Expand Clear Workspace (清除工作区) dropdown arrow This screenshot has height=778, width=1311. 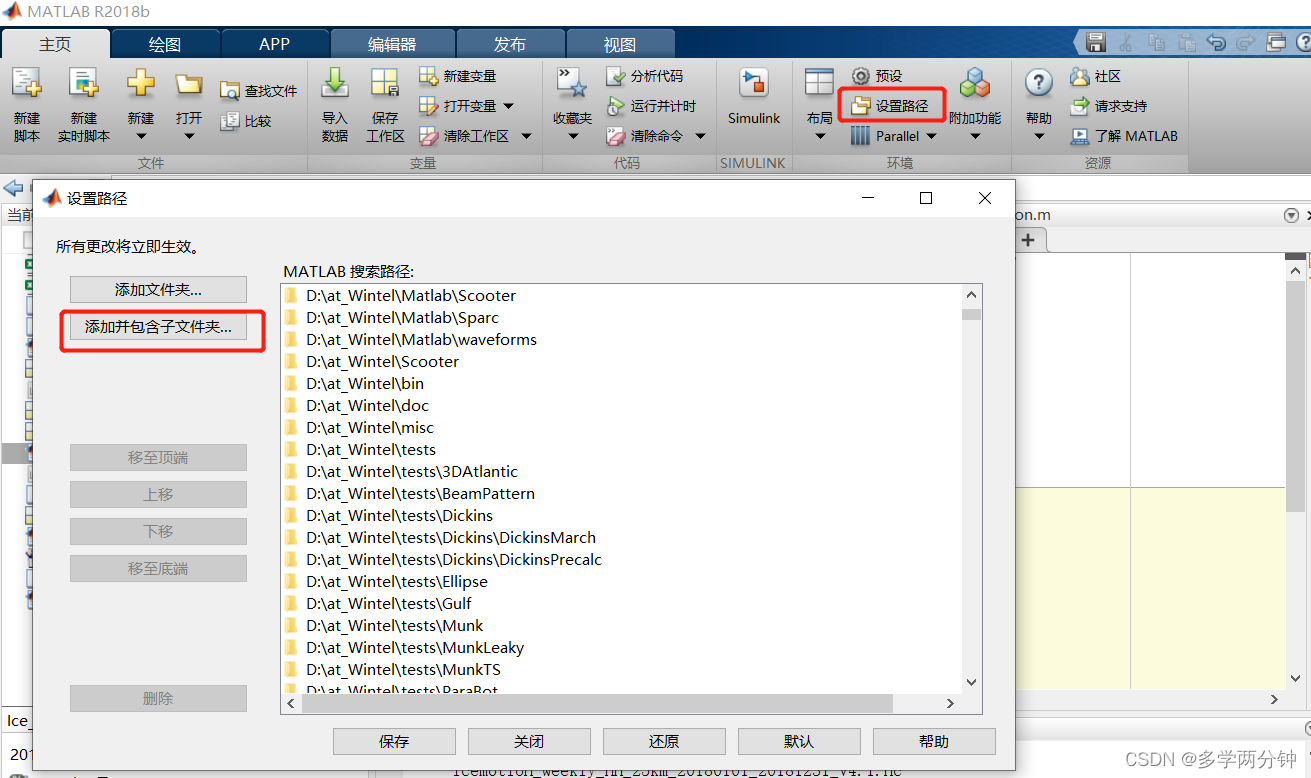pos(526,136)
